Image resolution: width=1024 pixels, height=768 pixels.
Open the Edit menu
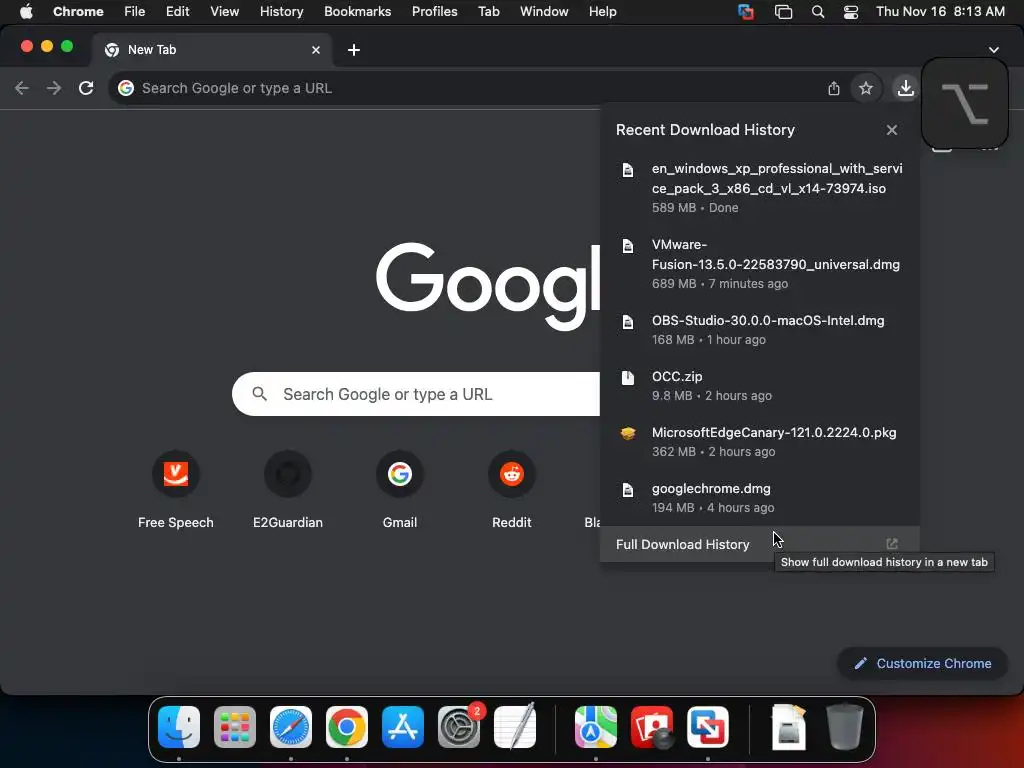178,12
